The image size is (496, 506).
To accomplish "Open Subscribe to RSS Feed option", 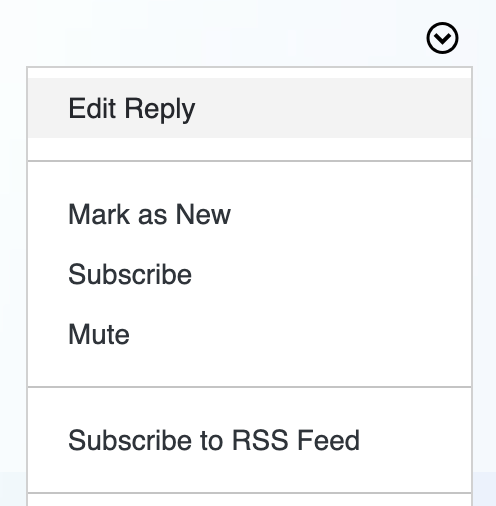I will [249, 440].
